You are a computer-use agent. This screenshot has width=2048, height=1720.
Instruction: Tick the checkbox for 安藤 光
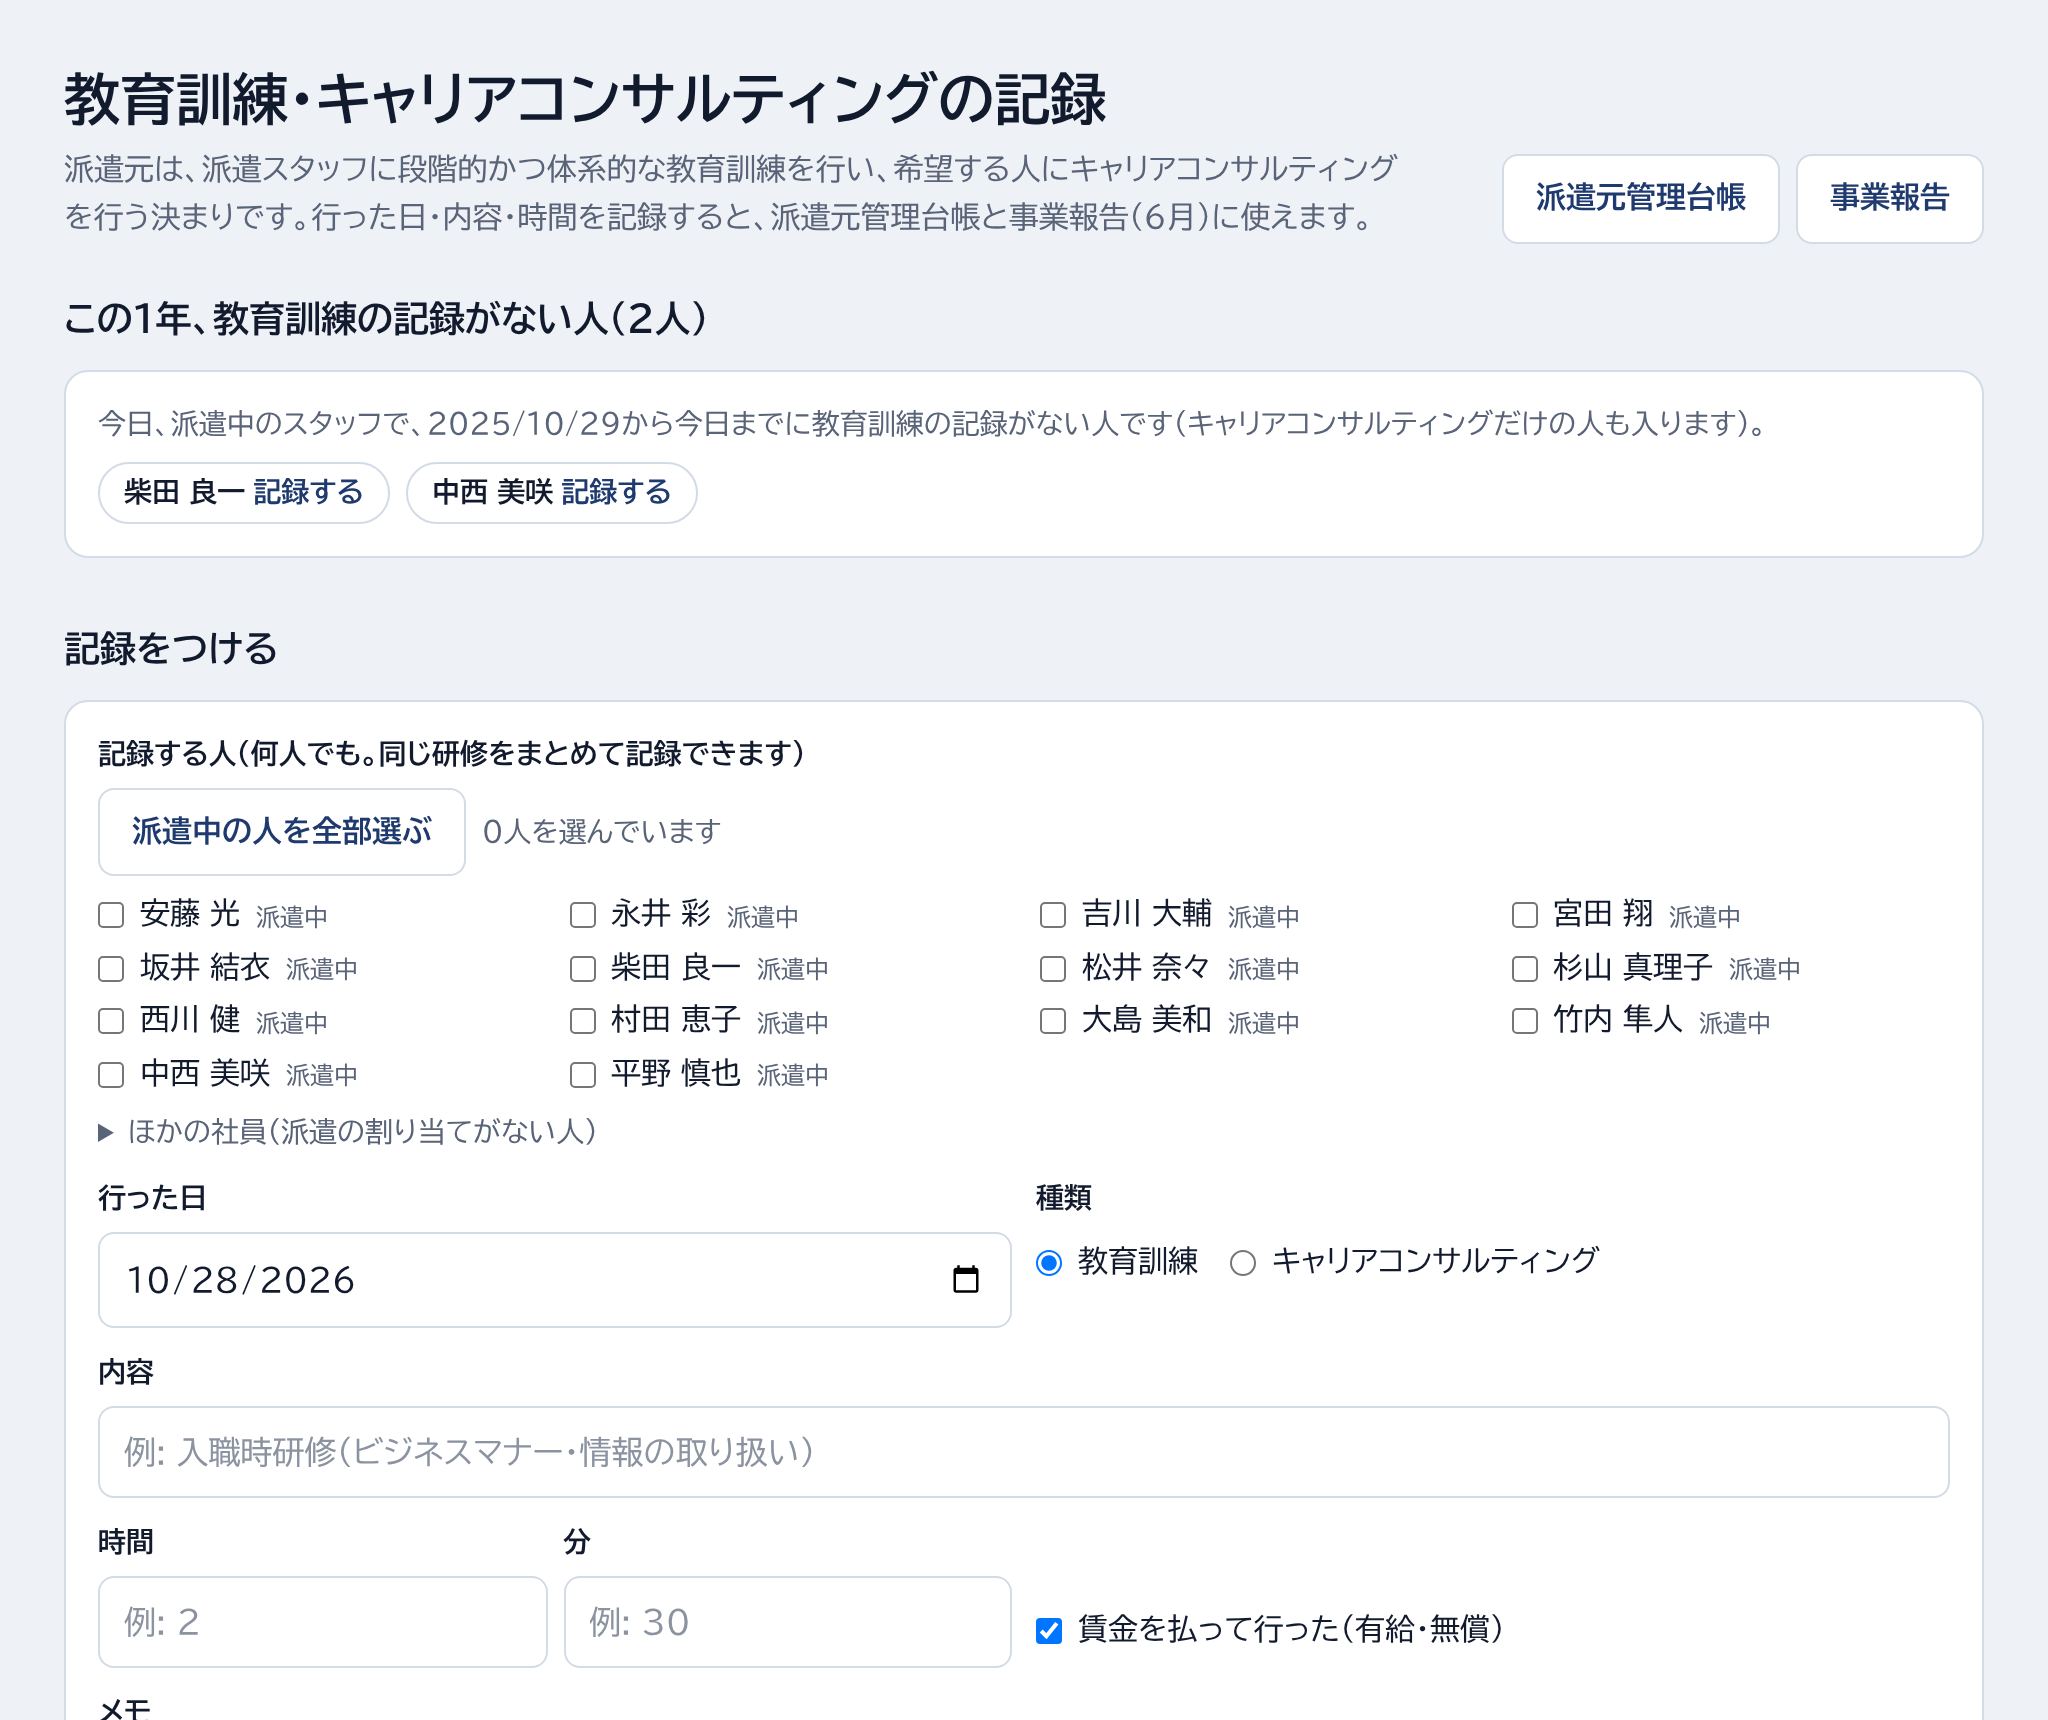[x=111, y=915]
